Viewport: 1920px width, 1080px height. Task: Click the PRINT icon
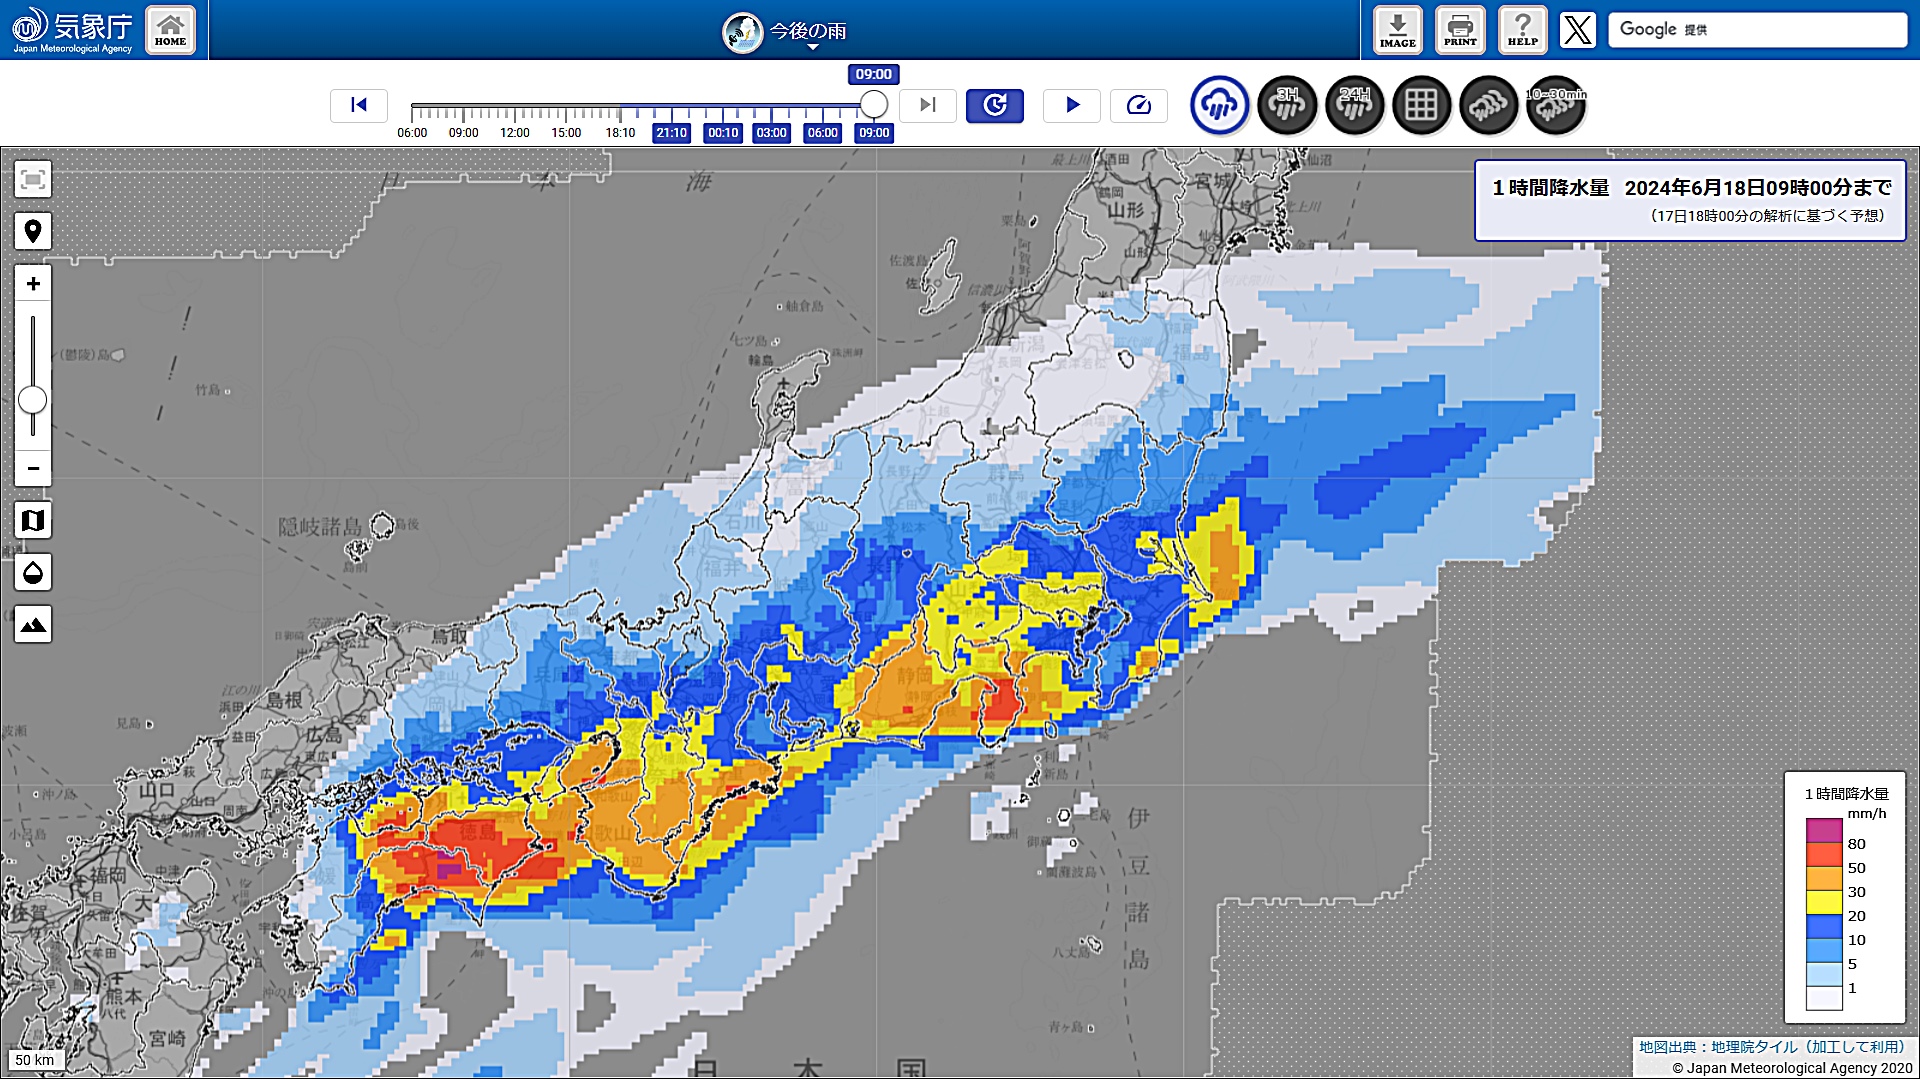click(x=1459, y=30)
